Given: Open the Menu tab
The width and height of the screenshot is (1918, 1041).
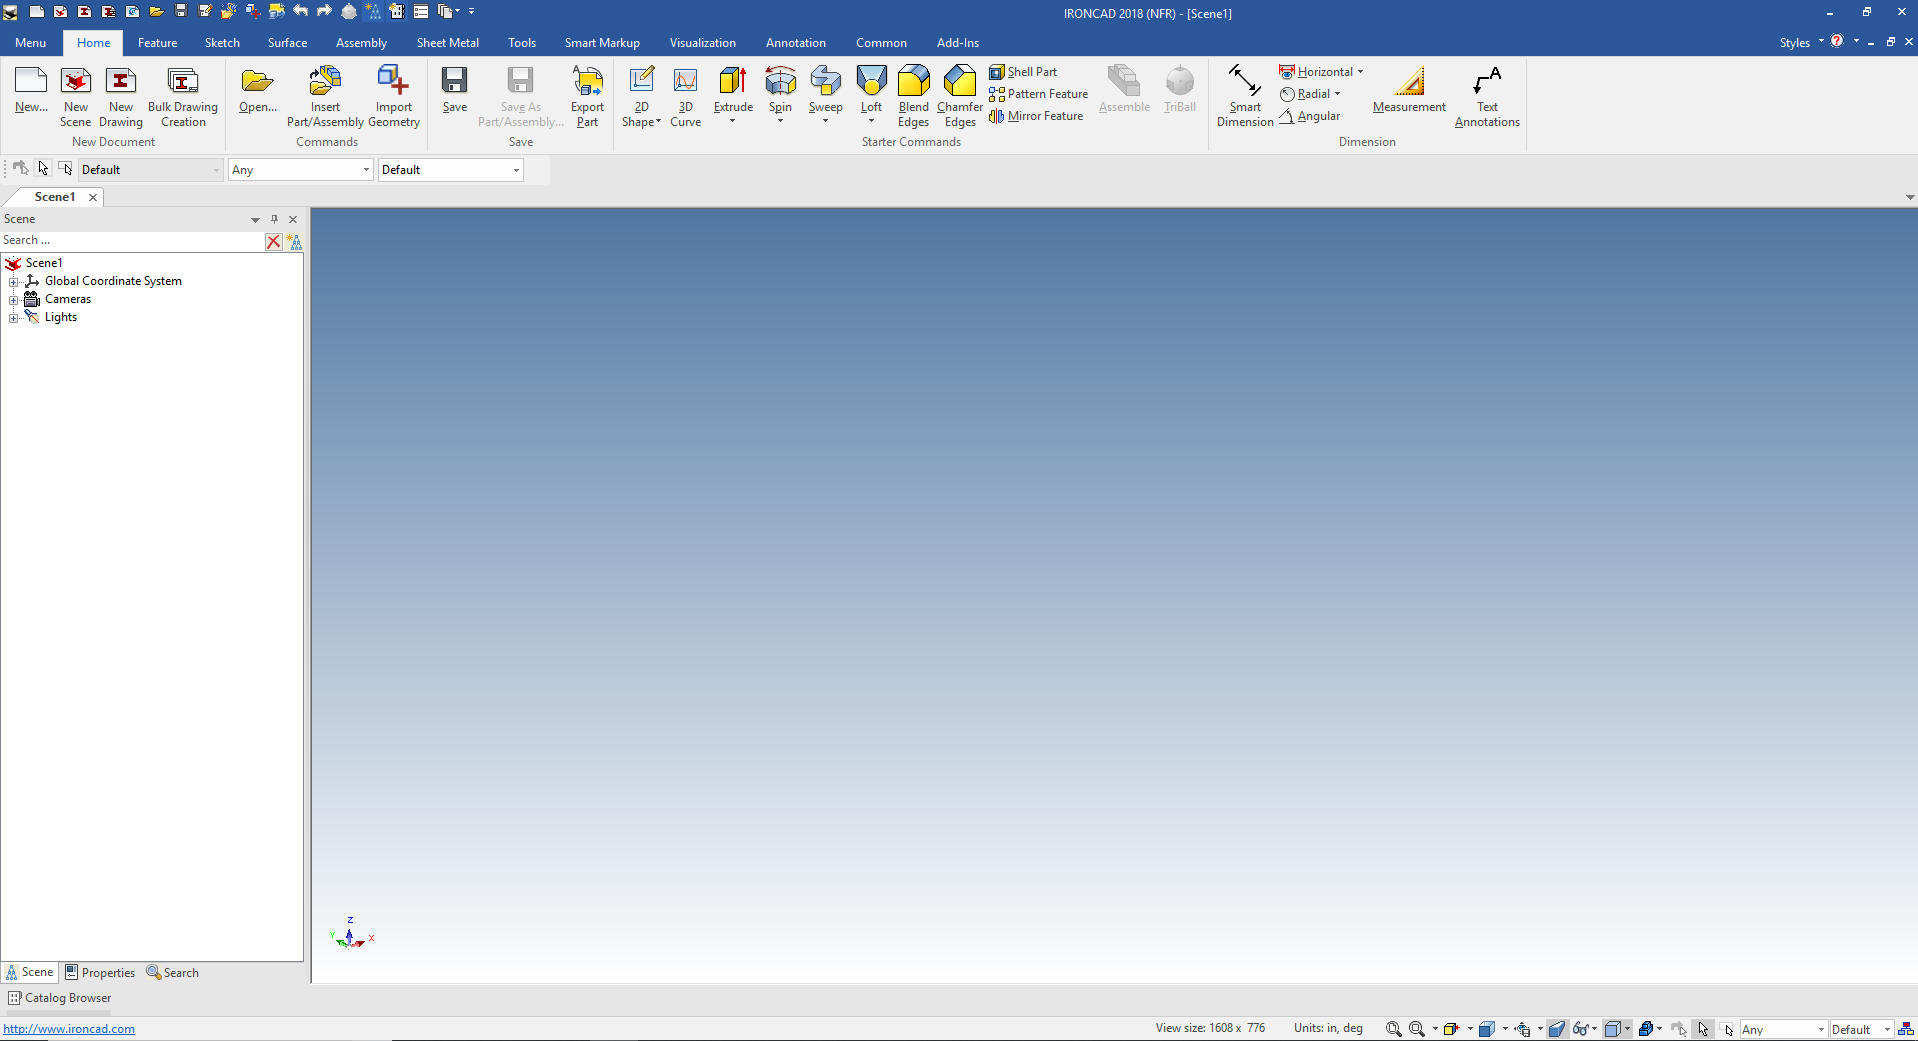Looking at the screenshot, I should [30, 43].
